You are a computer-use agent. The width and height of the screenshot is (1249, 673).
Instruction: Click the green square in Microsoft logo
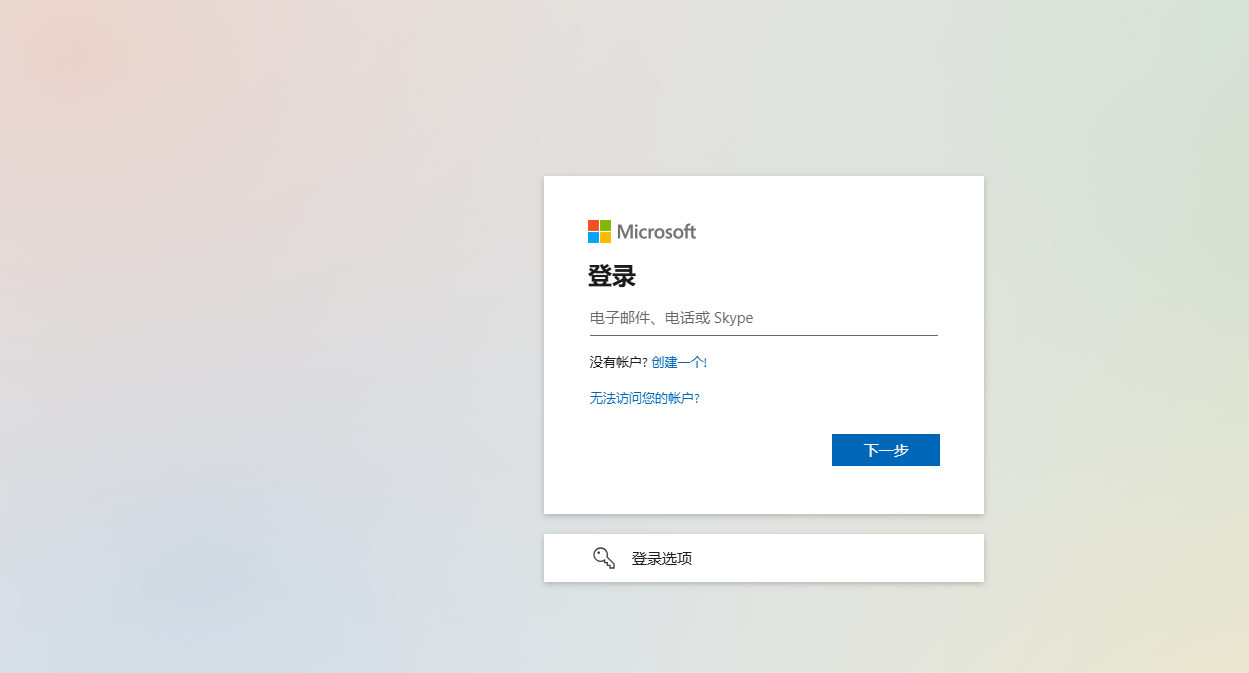point(605,226)
